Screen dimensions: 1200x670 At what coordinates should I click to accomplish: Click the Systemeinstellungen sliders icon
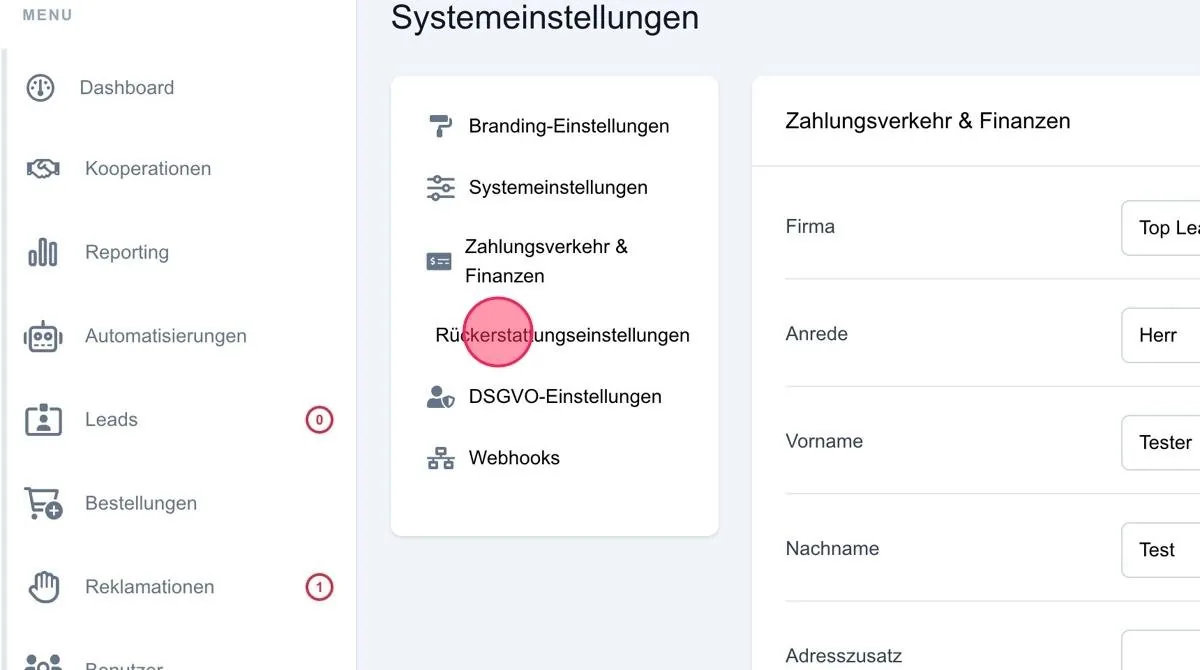(x=440, y=187)
